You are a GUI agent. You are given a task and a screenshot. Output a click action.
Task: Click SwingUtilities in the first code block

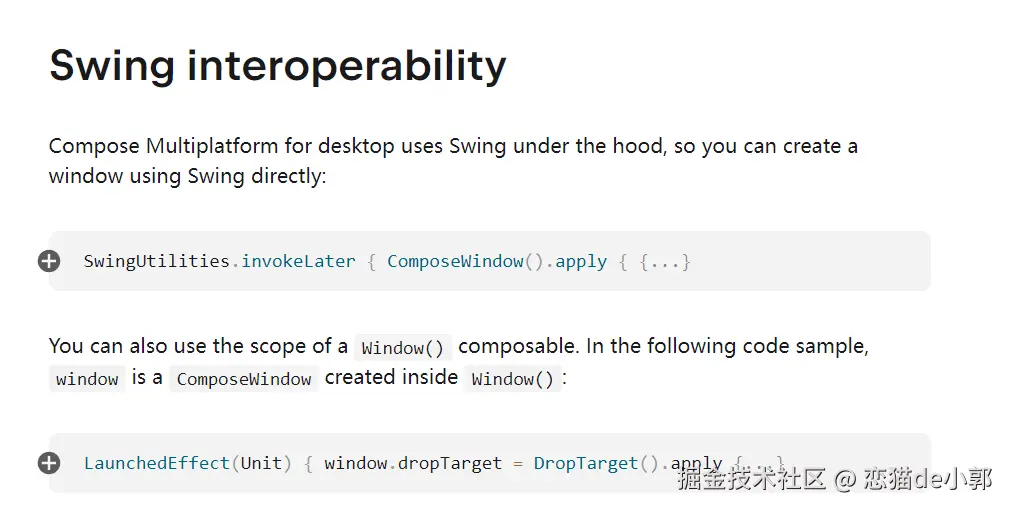pyautogui.click(x=156, y=261)
